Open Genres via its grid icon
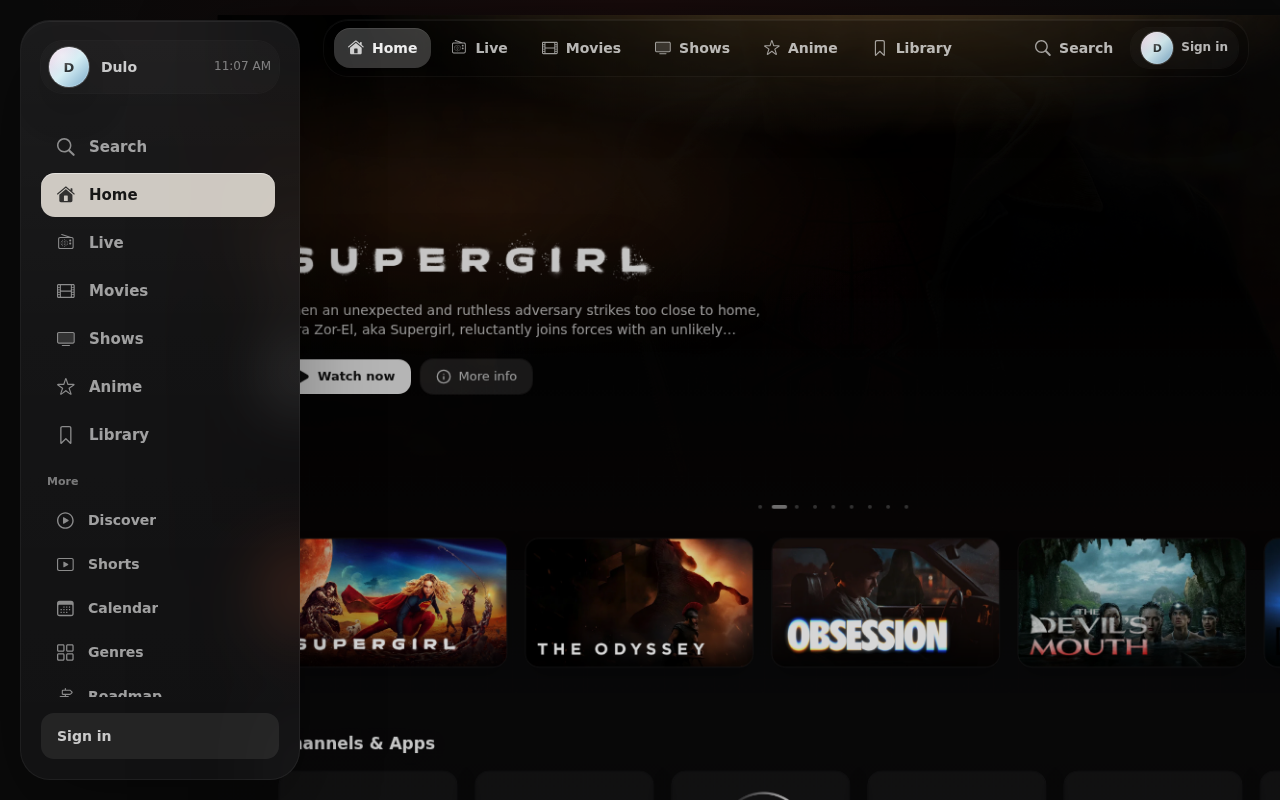Viewport: 1280px width, 800px height. [65, 652]
